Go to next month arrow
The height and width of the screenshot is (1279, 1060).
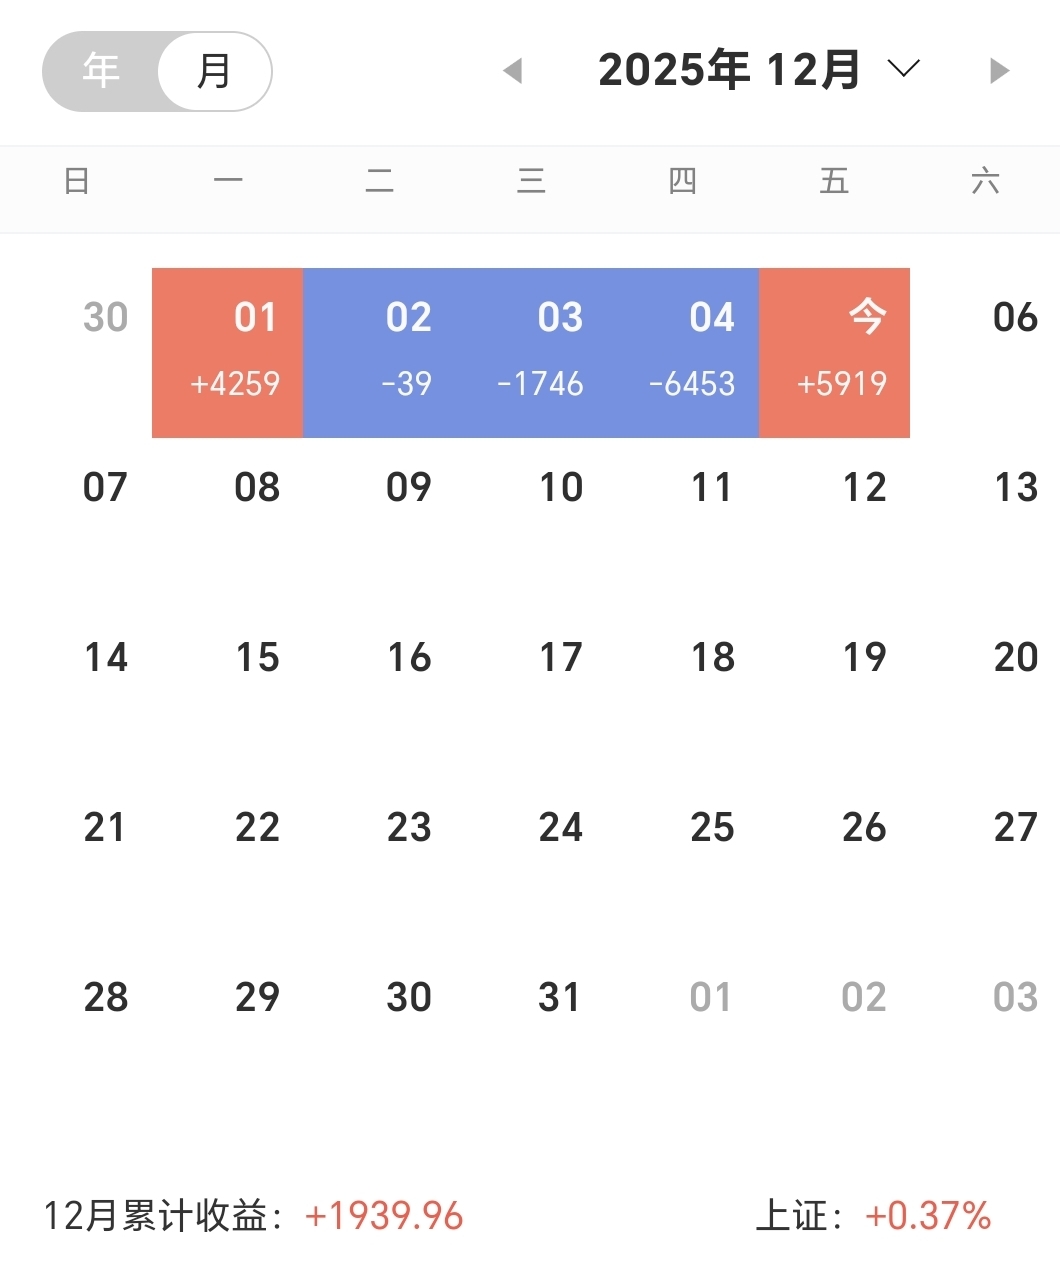point(999,71)
